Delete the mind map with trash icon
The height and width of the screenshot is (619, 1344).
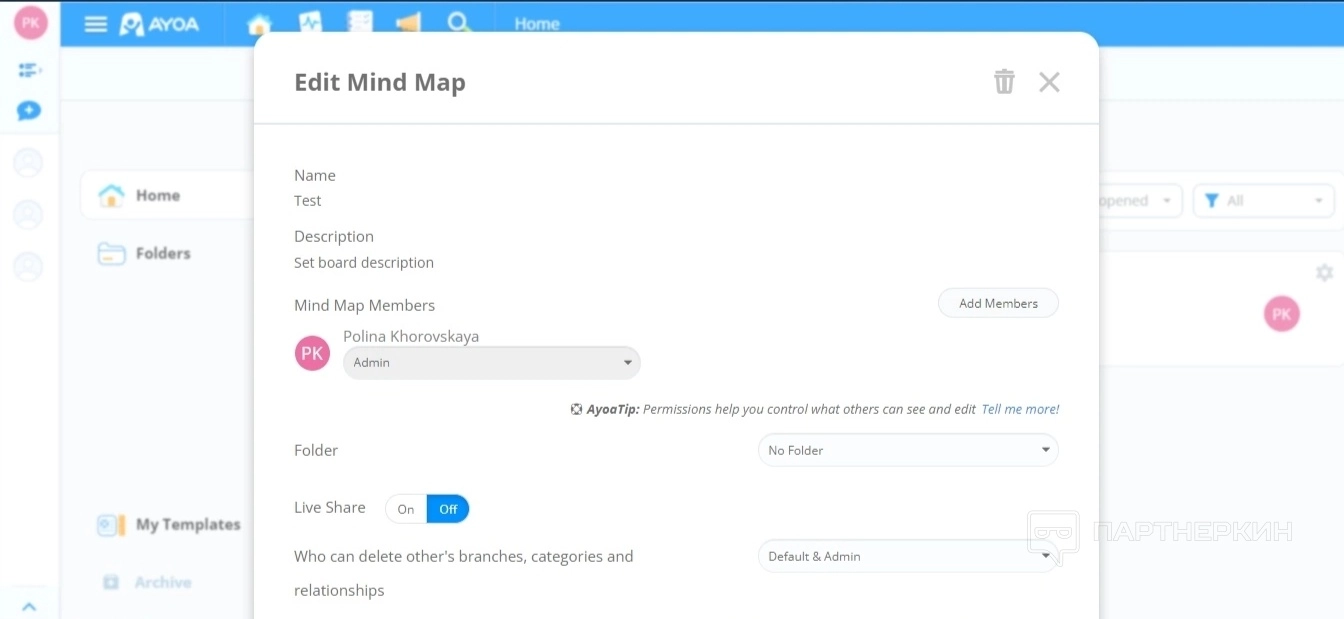pos(1004,82)
